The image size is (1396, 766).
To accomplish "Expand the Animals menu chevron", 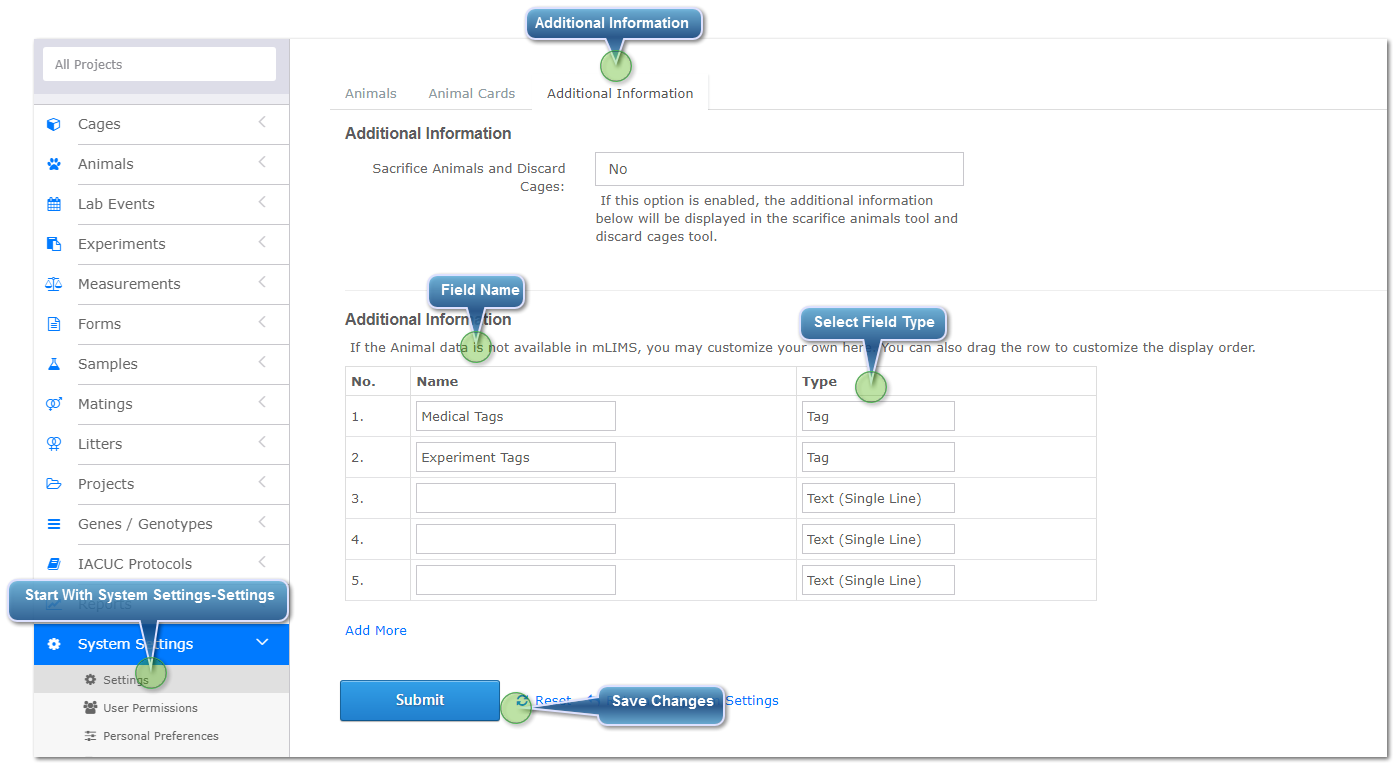I will pos(262,162).
